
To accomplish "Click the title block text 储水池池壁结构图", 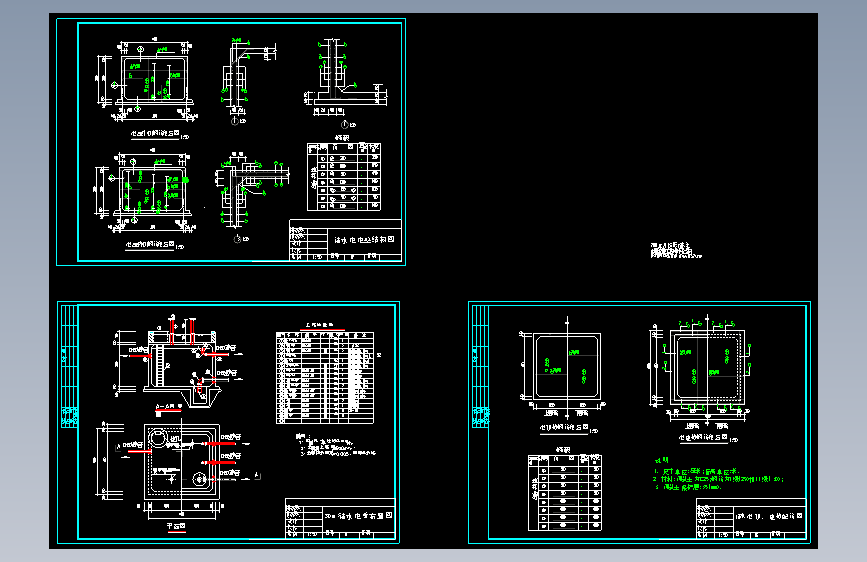I will [x=364, y=240].
